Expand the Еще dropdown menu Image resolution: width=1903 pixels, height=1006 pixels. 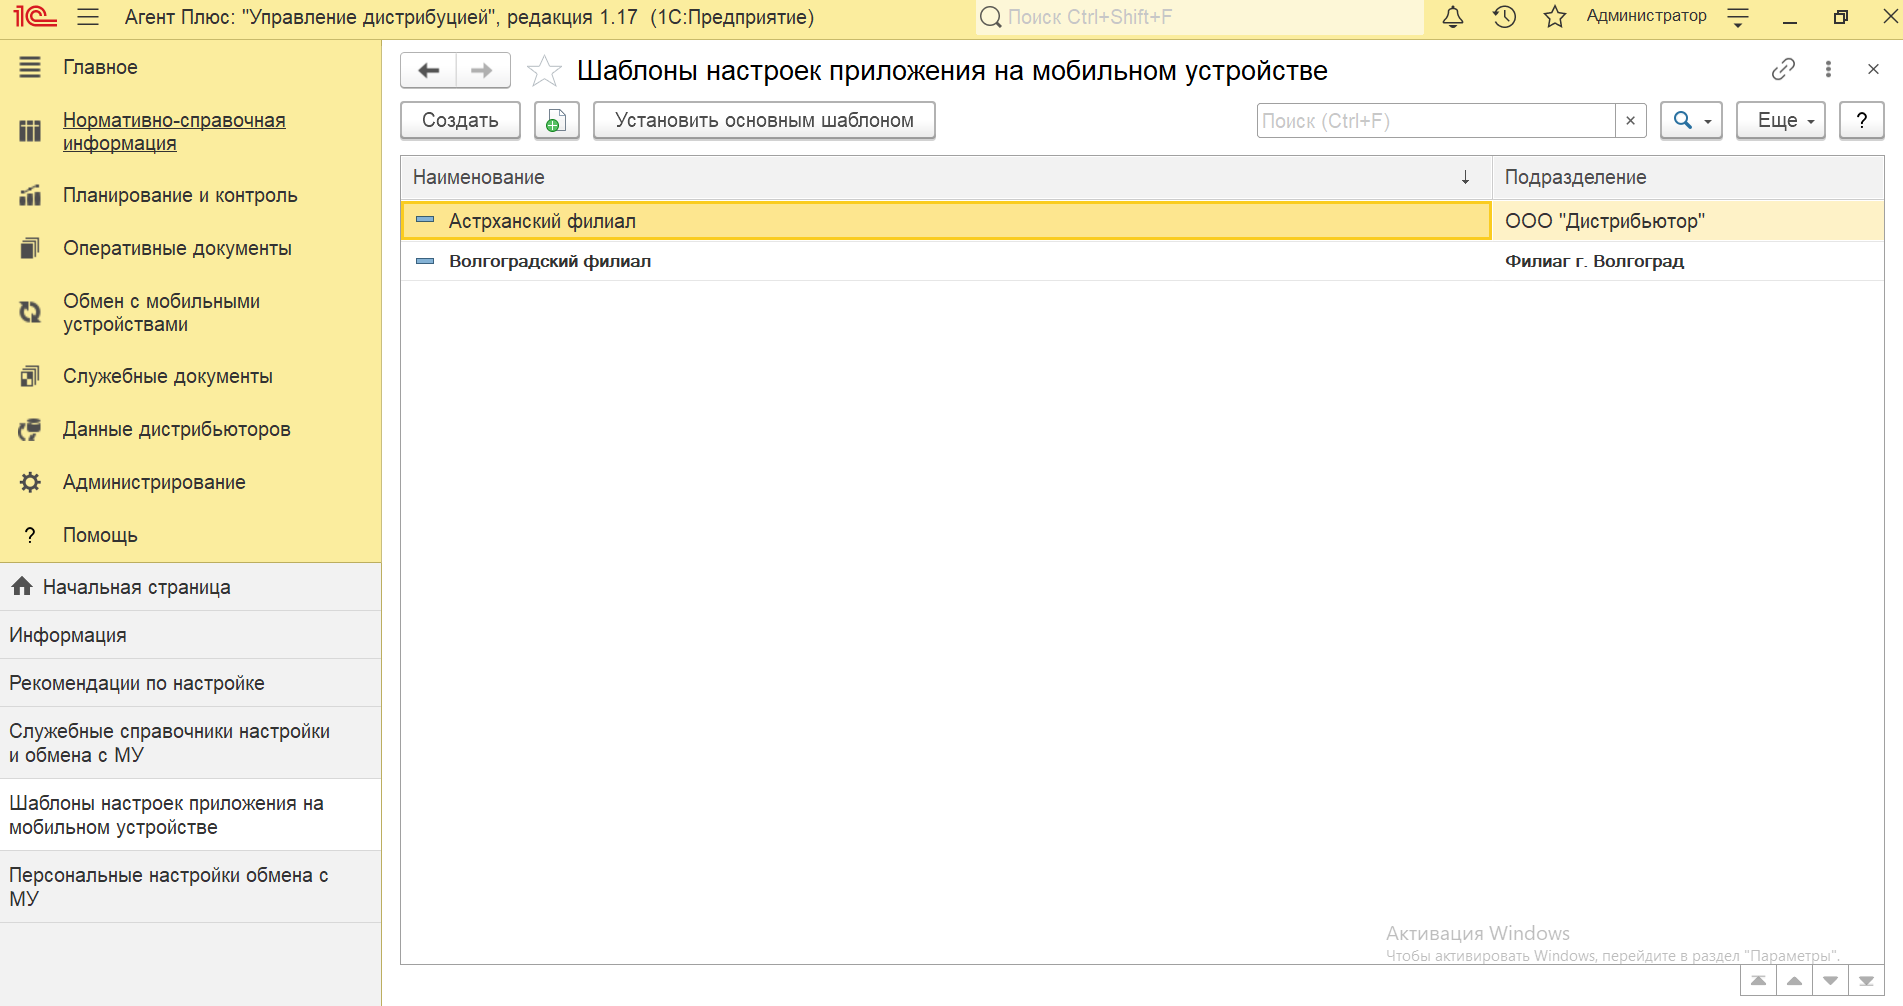(x=1780, y=121)
